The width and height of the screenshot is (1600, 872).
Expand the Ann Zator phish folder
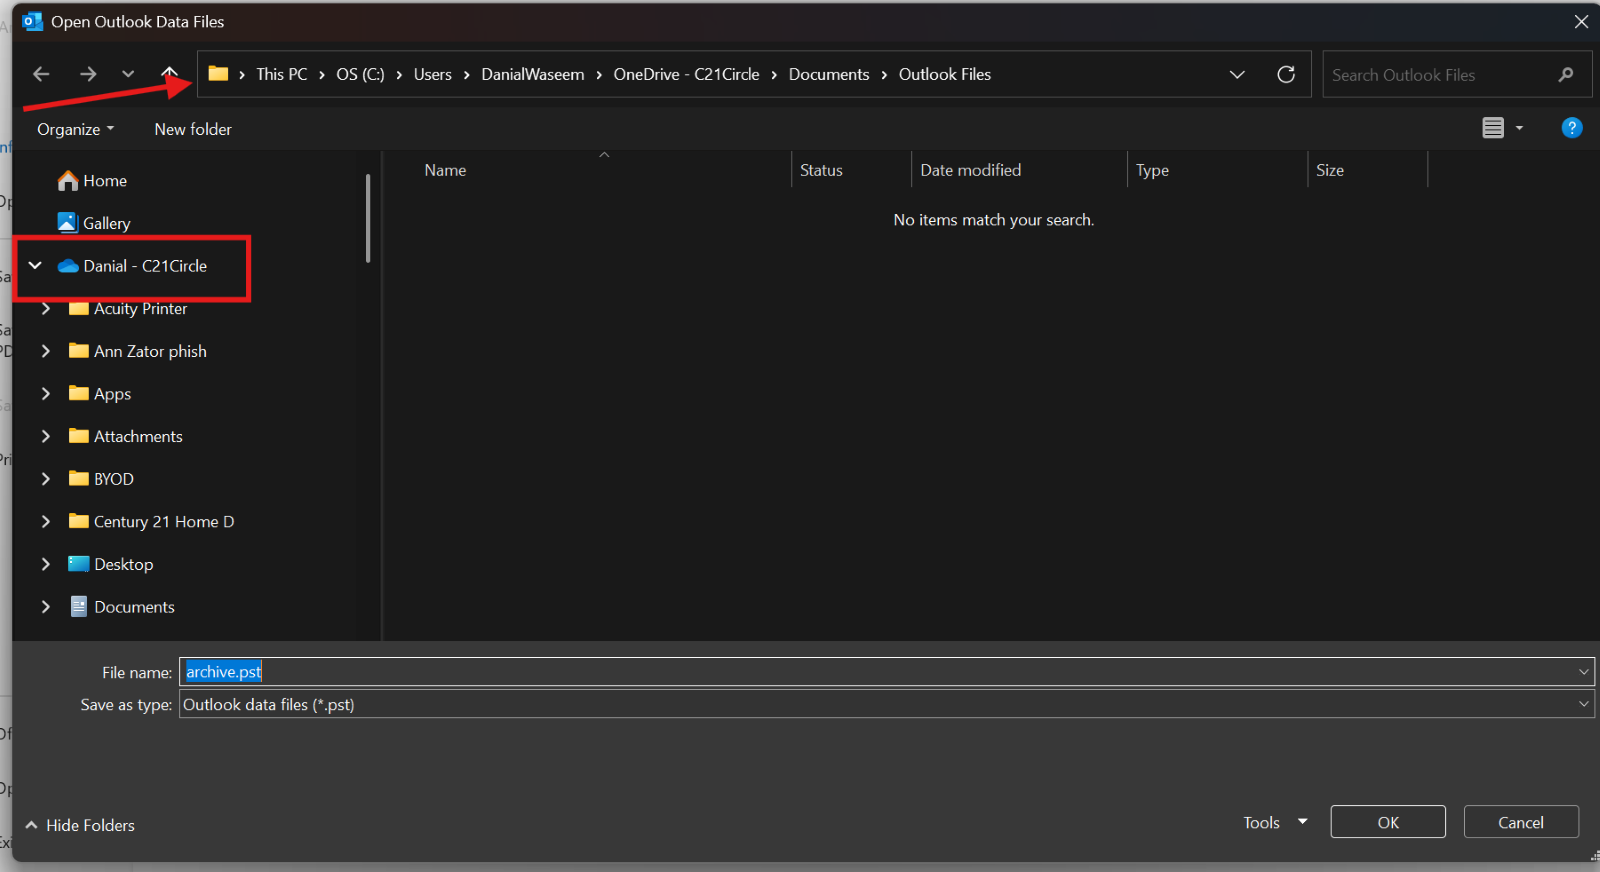[x=46, y=351]
